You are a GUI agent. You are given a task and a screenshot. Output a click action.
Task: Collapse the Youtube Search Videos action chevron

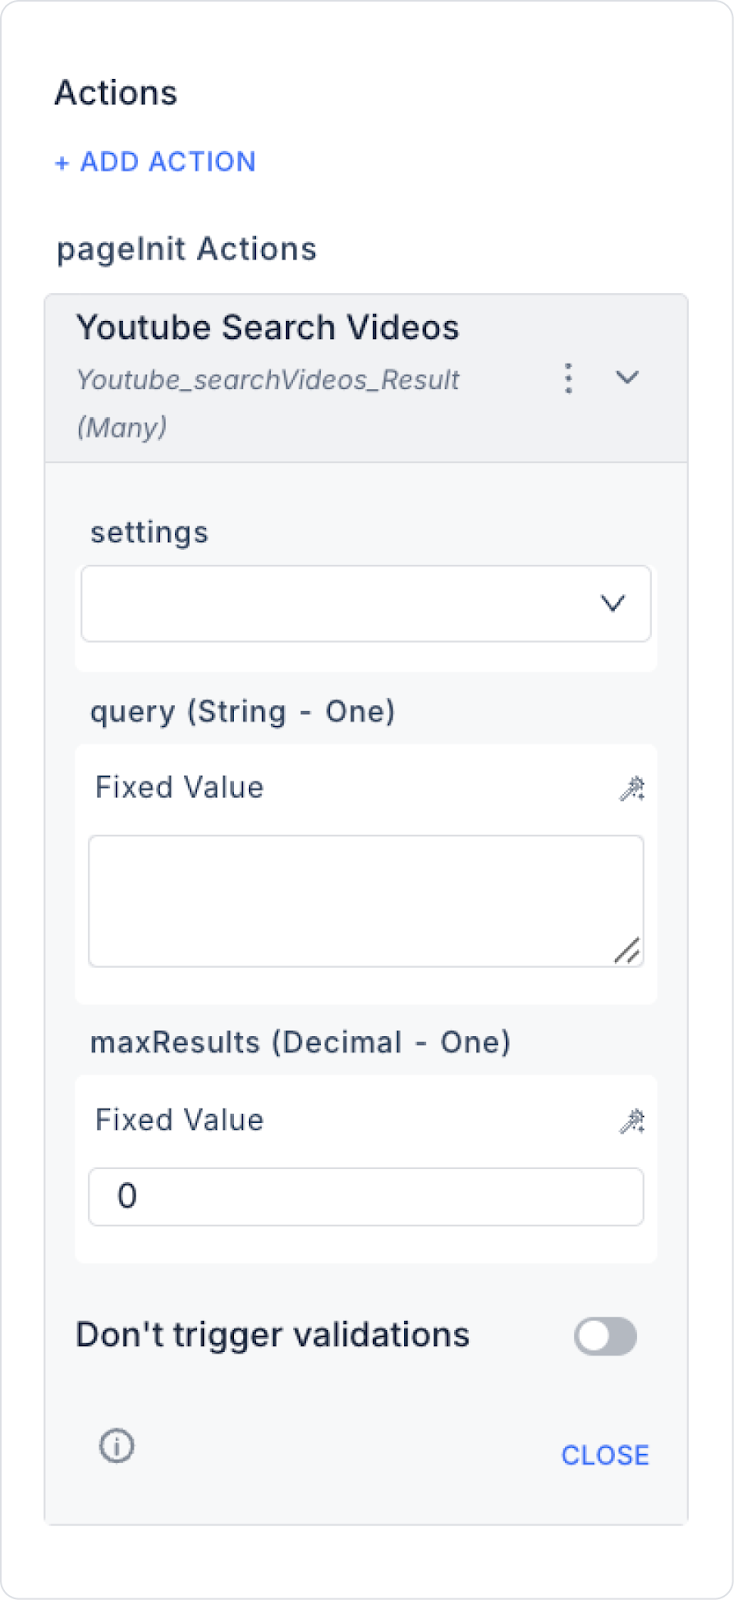(x=627, y=378)
